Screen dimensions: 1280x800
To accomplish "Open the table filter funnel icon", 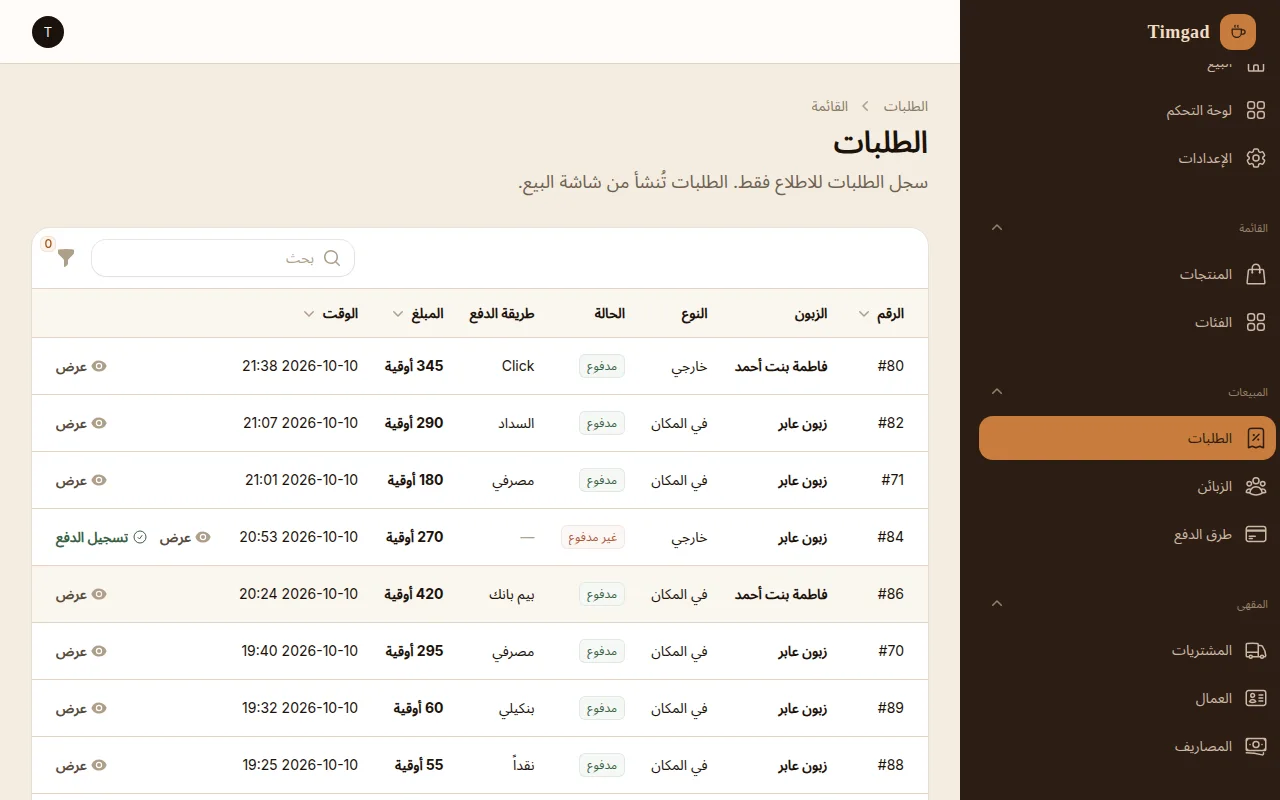I will tap(66, 258).
